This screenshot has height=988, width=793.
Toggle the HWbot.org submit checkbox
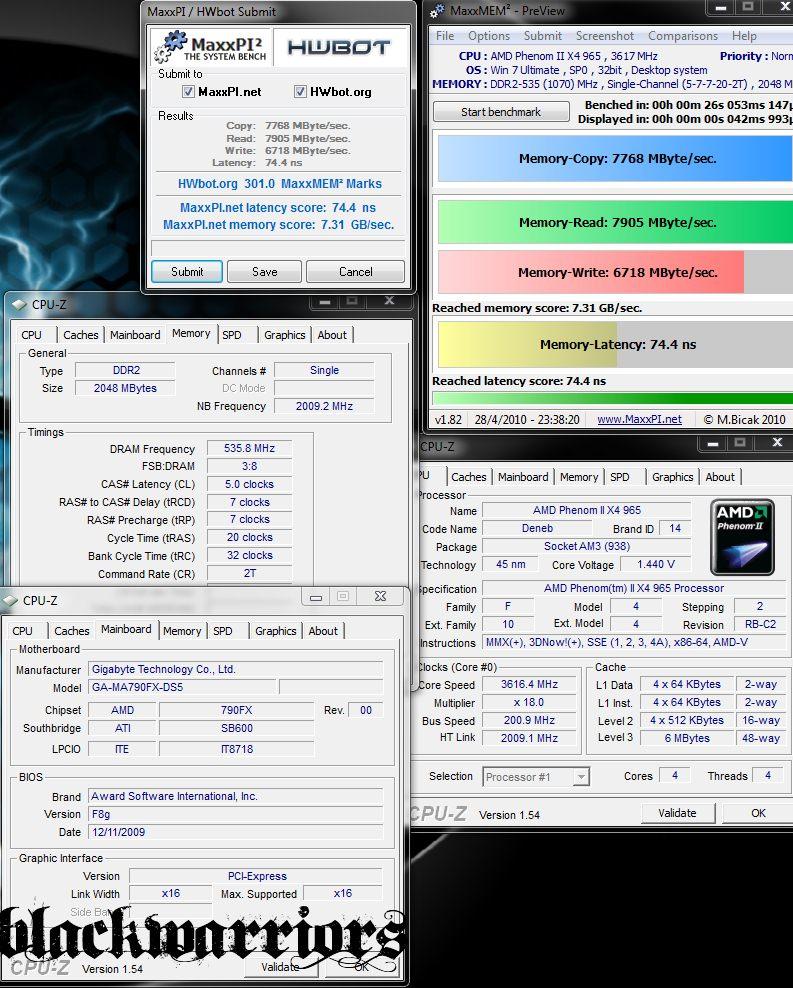300,92
